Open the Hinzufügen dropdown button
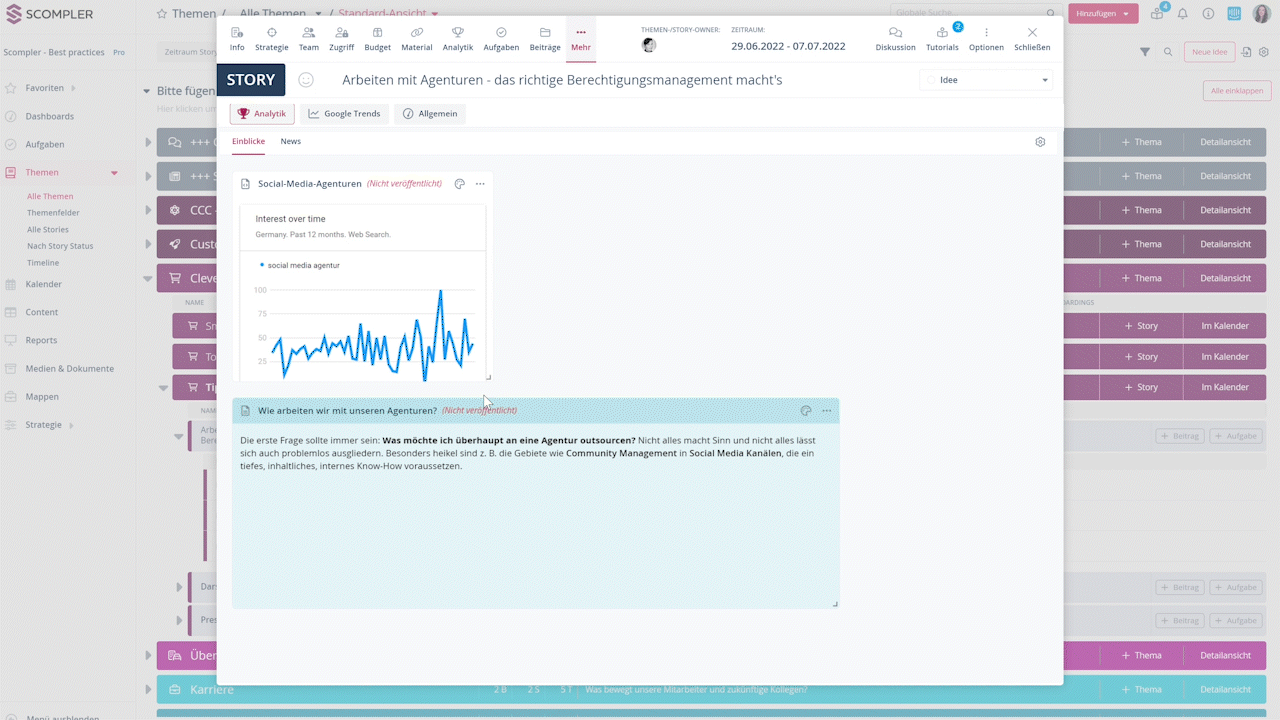 coord(1103,14)
